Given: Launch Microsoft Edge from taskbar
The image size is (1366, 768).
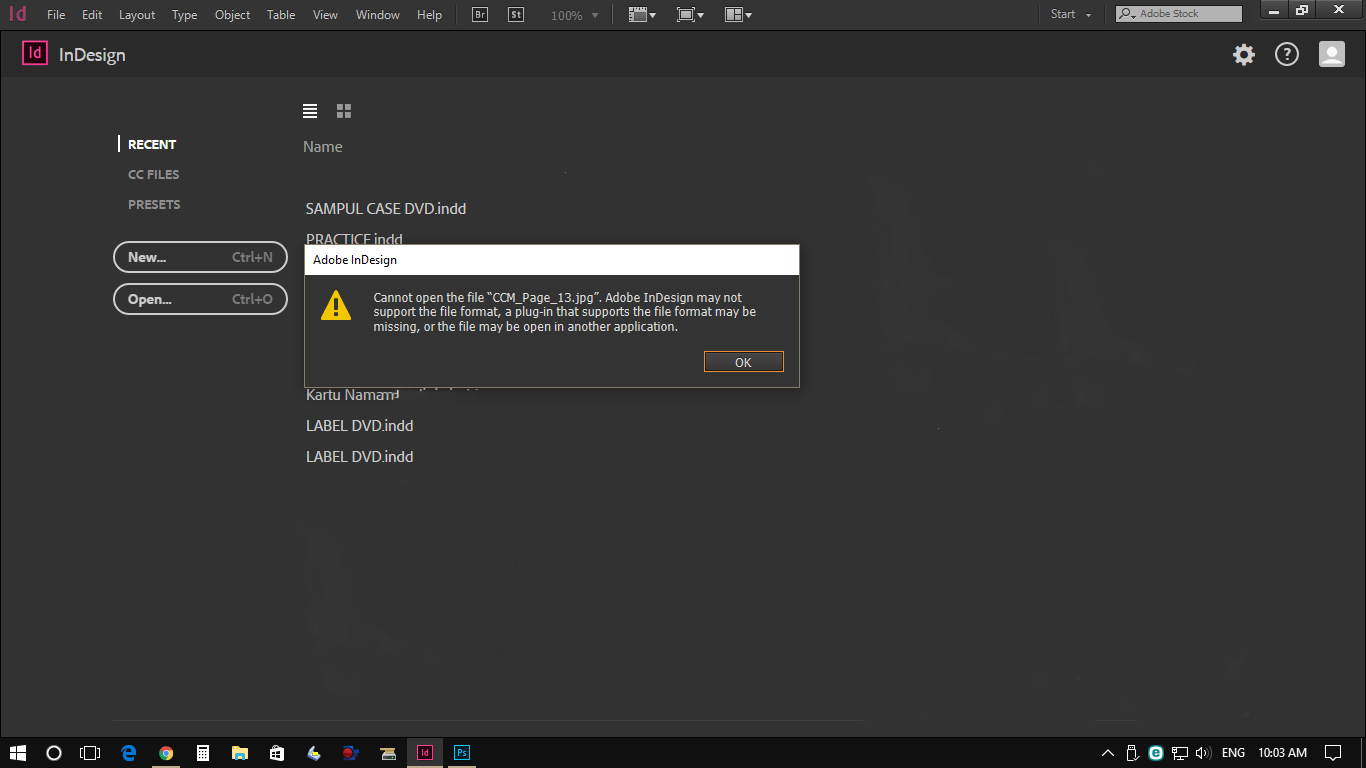Looking at the screenshot, I should pos(129,753).
